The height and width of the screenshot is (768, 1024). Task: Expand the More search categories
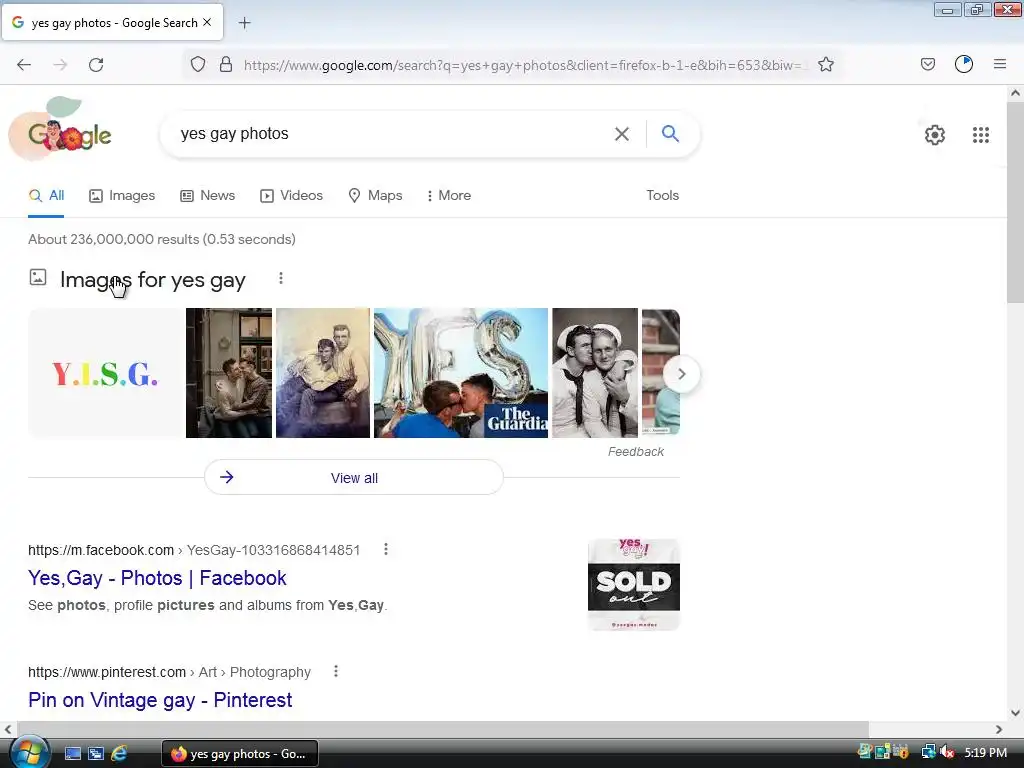click(449, 195)
